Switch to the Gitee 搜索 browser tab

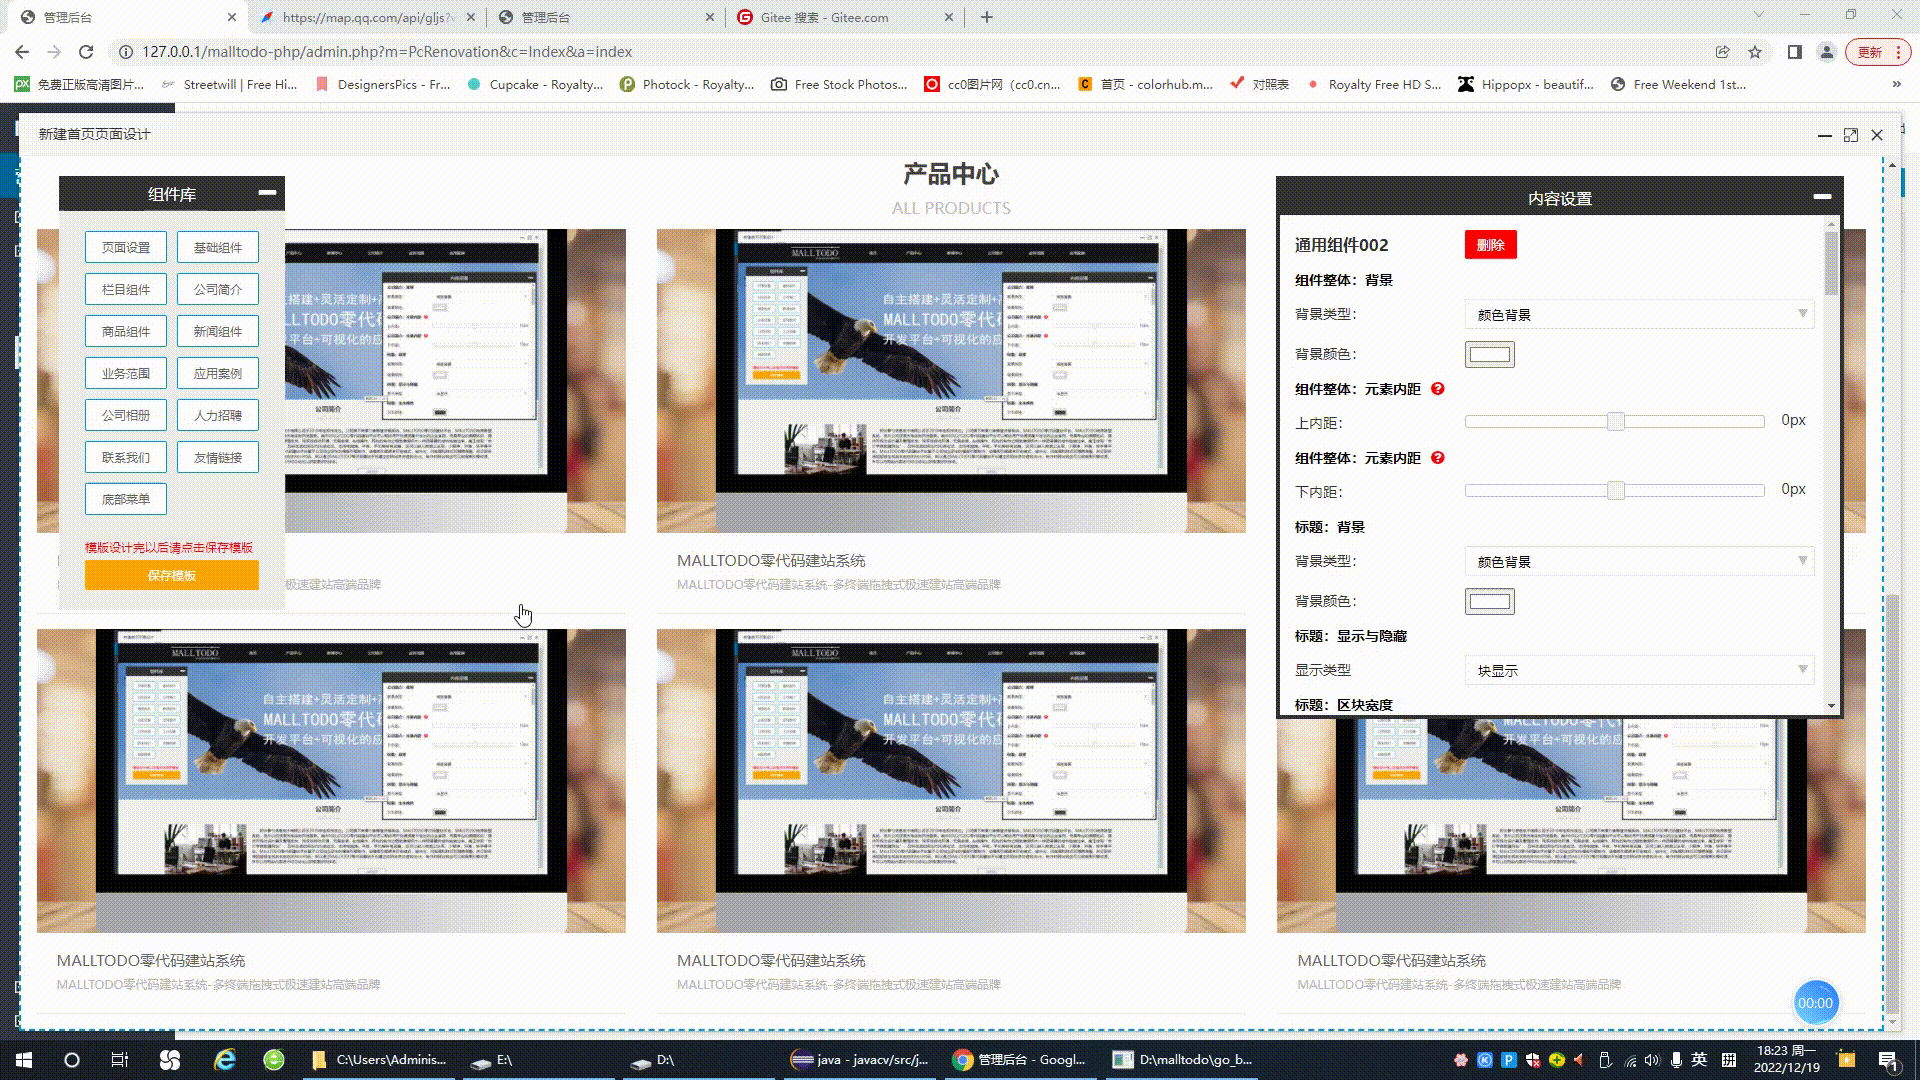point(844,17)
